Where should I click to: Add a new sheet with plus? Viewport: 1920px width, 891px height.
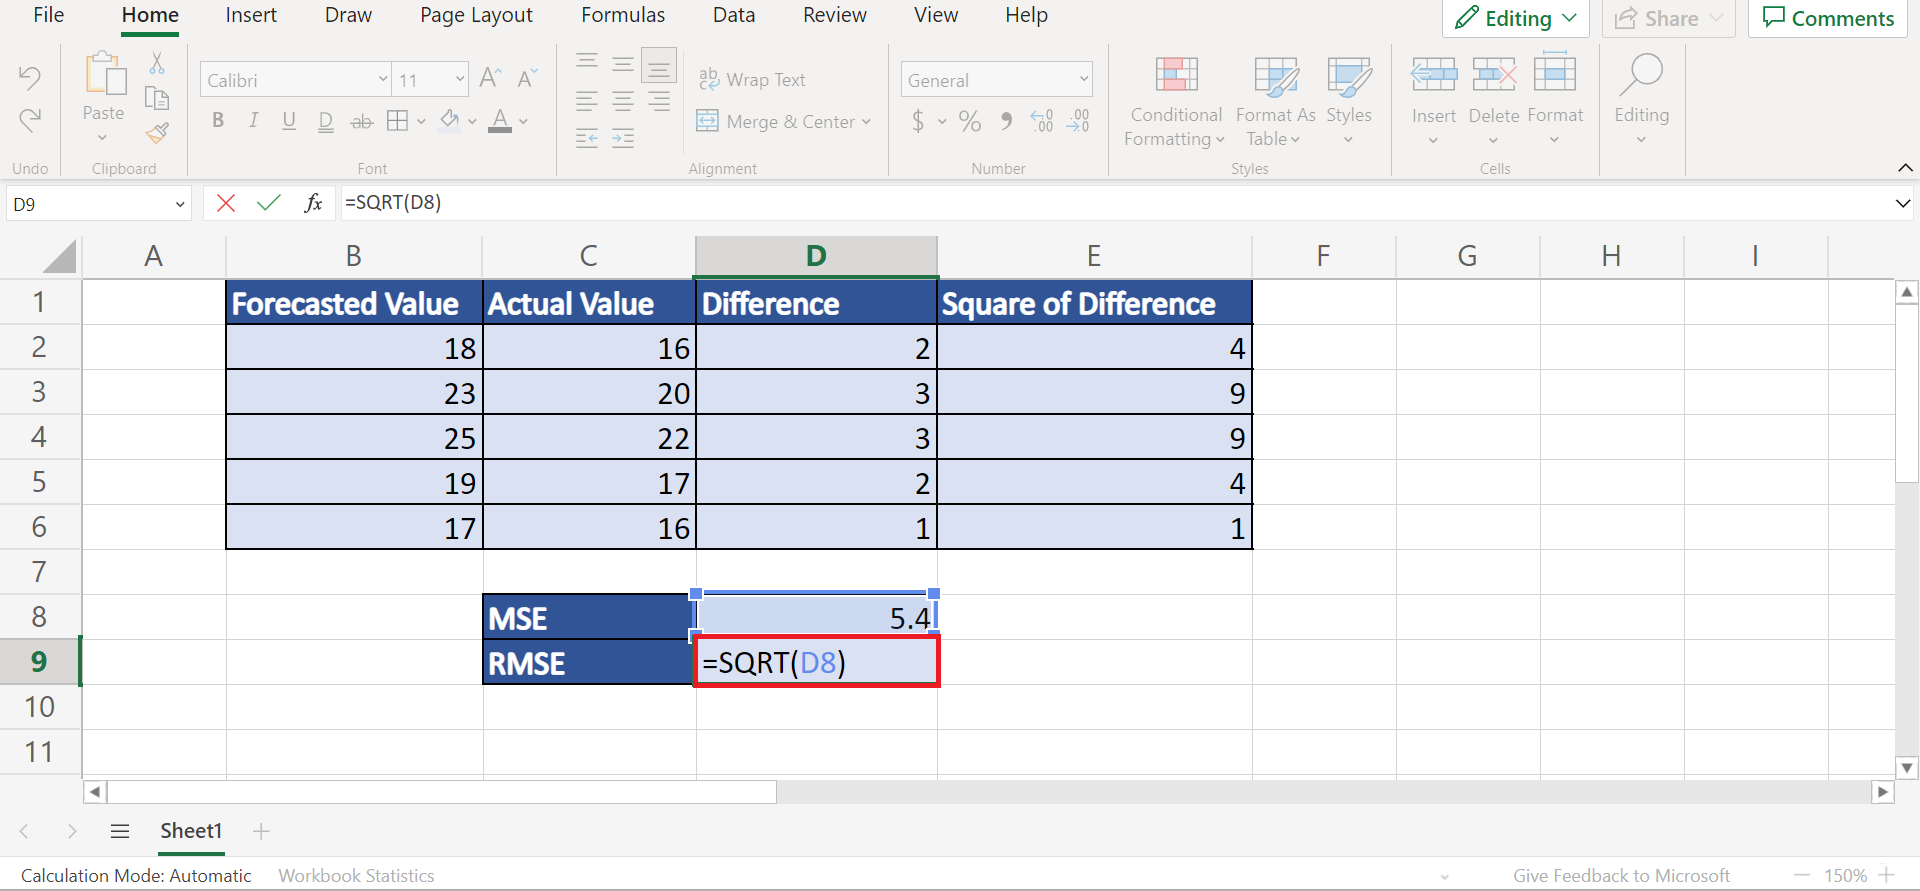pos(261,831)
